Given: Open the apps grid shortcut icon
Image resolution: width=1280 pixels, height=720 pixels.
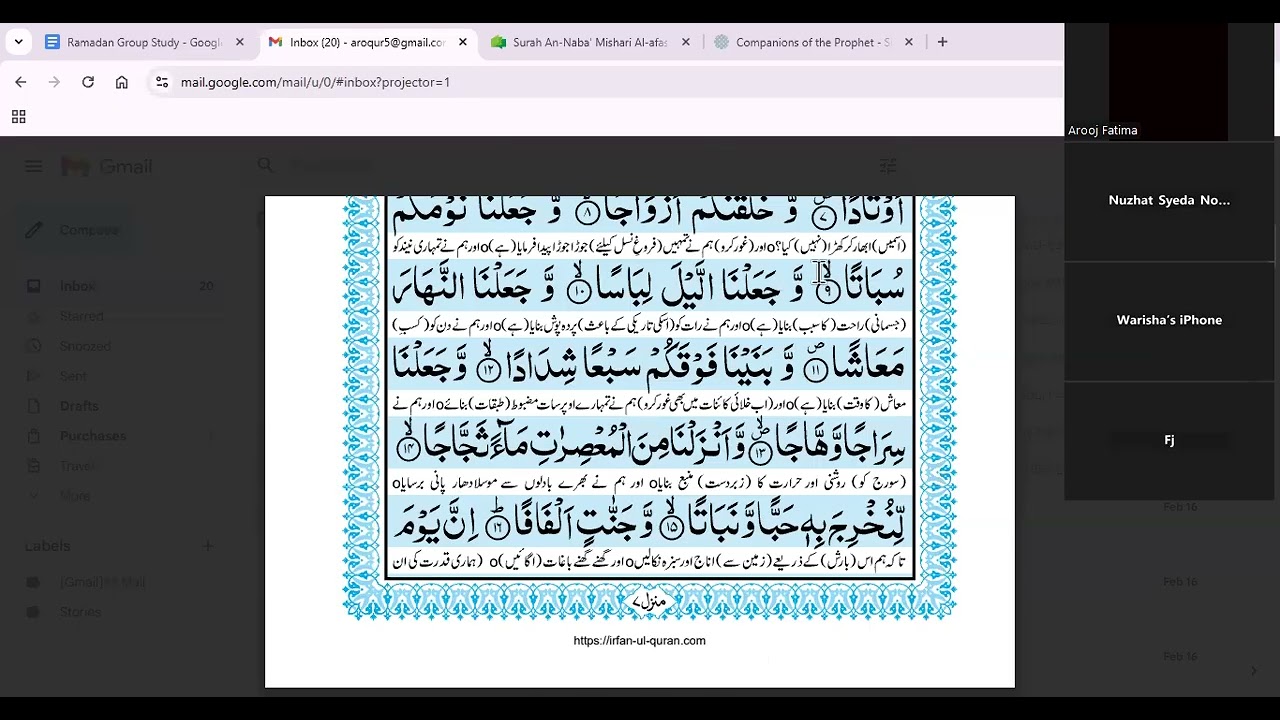Looking at the screenshot, I should click(x=18, y=117).
